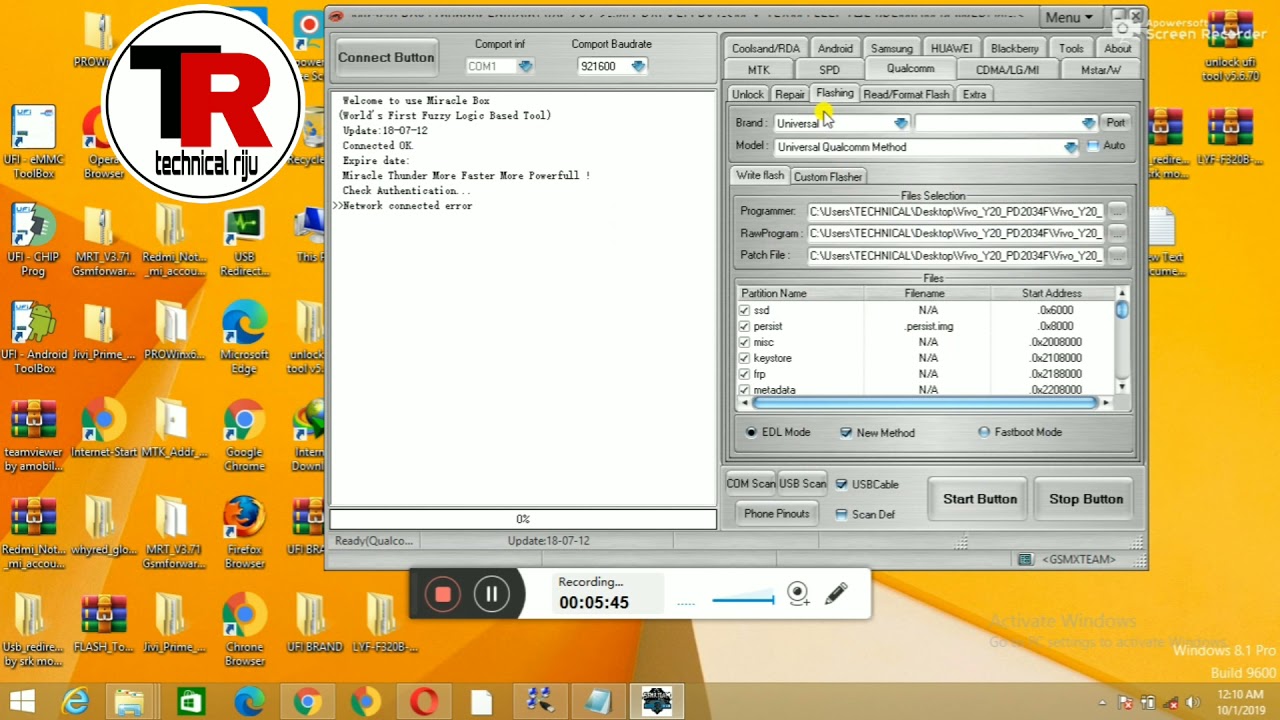The image size is (1280, 720).
Task: Open the Brand Universal dropdown
Action: (901, 123)
